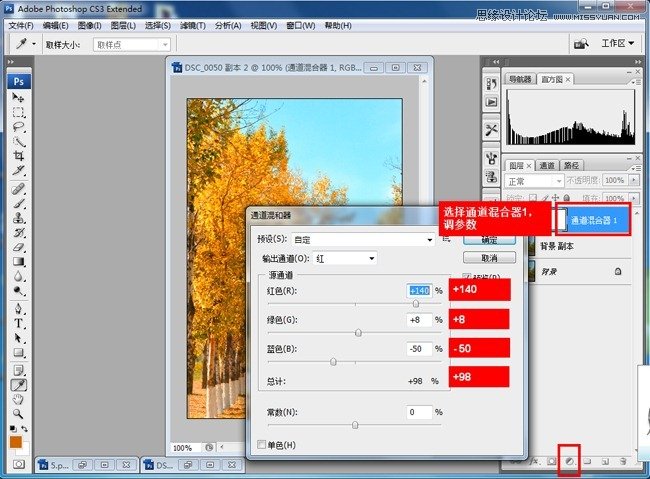650x479 pixels.
Task: Open the Tool Presets icon in dock
Action: click(492, 130)
